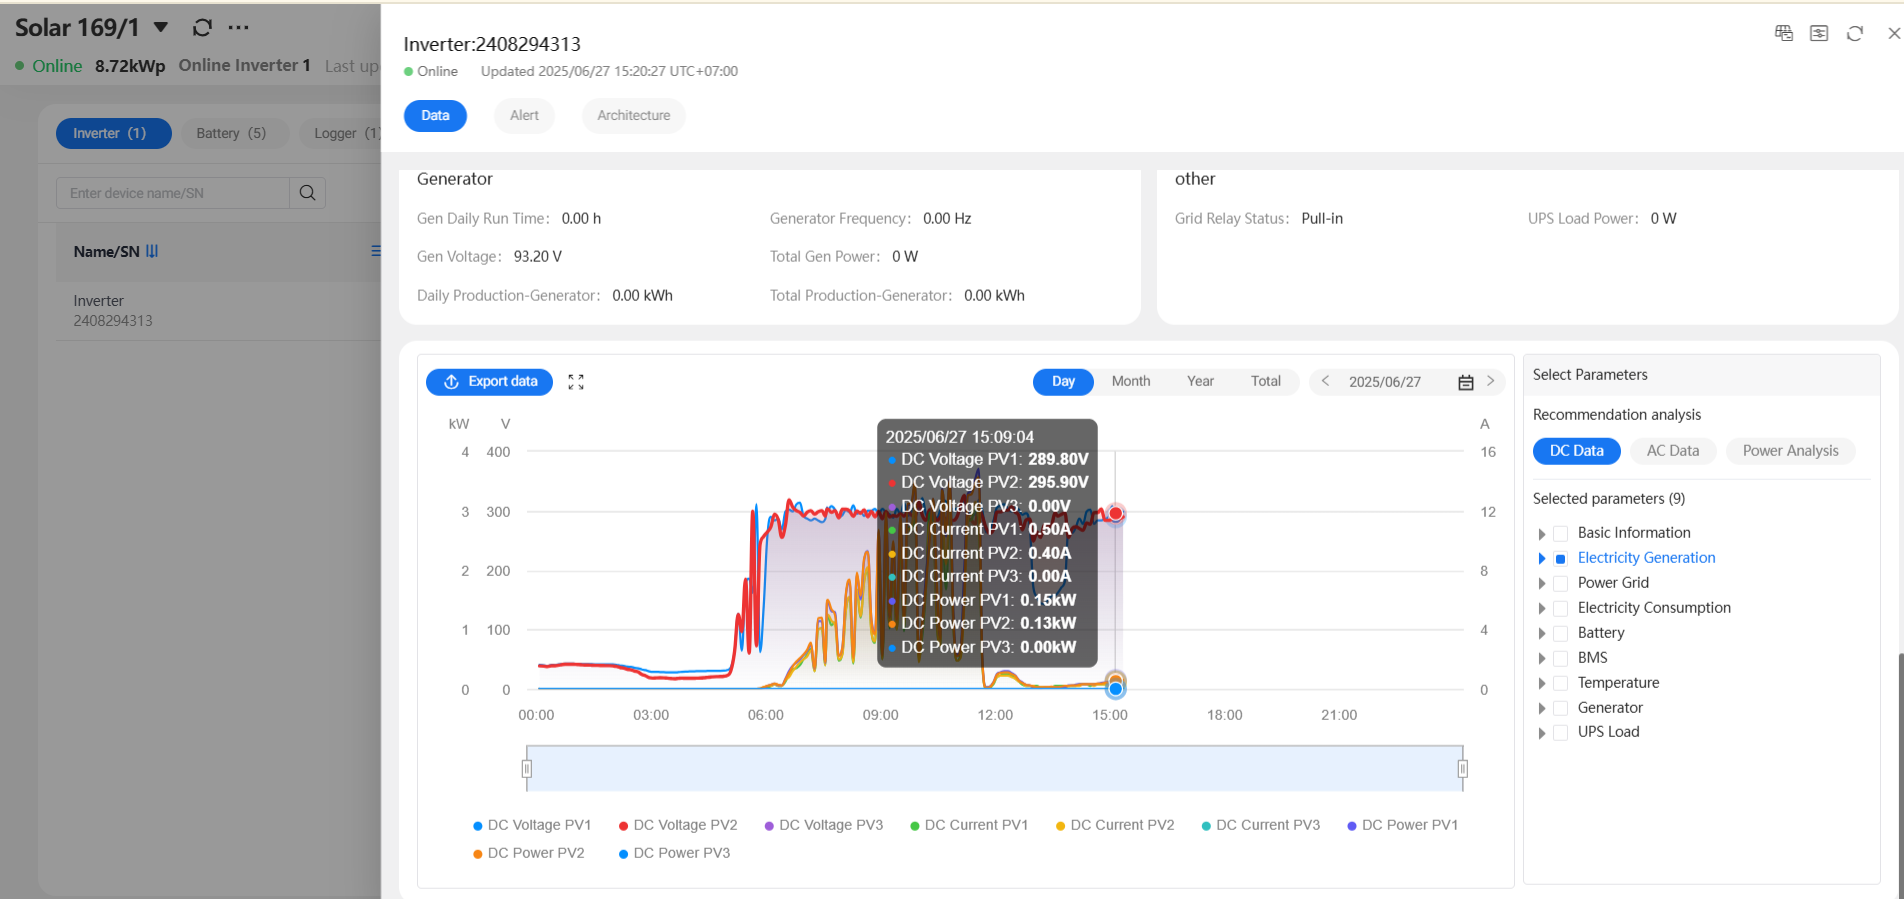Image resolution: width=1904 pixels, height=899 pixels.
Task: Go to next day arrow
Action: pos(1490,381)
